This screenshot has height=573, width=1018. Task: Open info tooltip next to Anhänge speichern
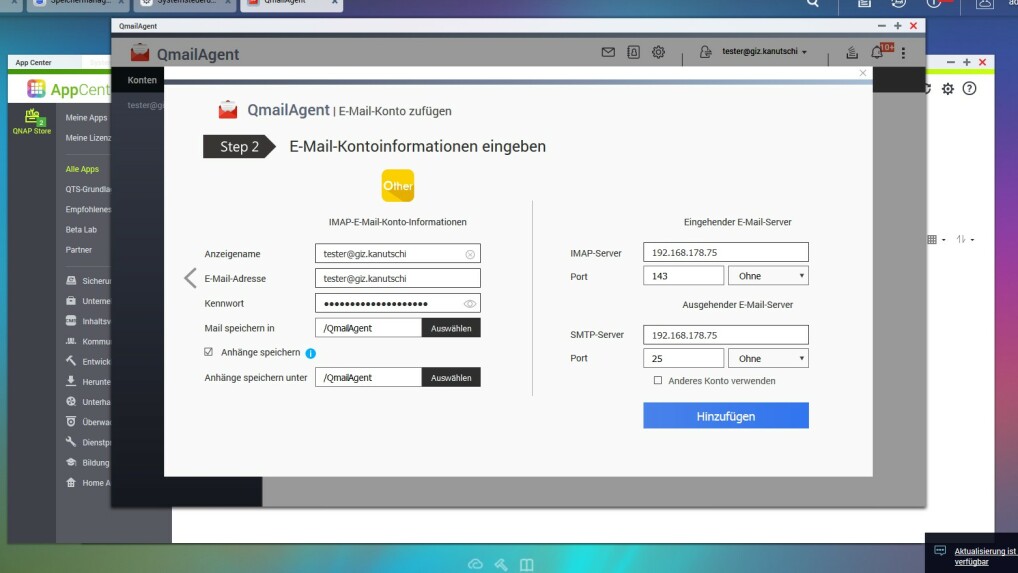310,353
